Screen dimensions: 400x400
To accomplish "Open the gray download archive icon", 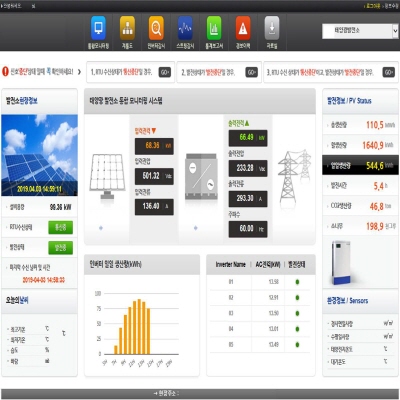I will (272, 28).
